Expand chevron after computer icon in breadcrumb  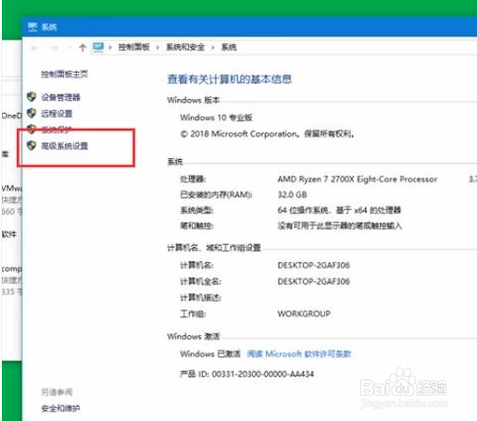point(110,48)
